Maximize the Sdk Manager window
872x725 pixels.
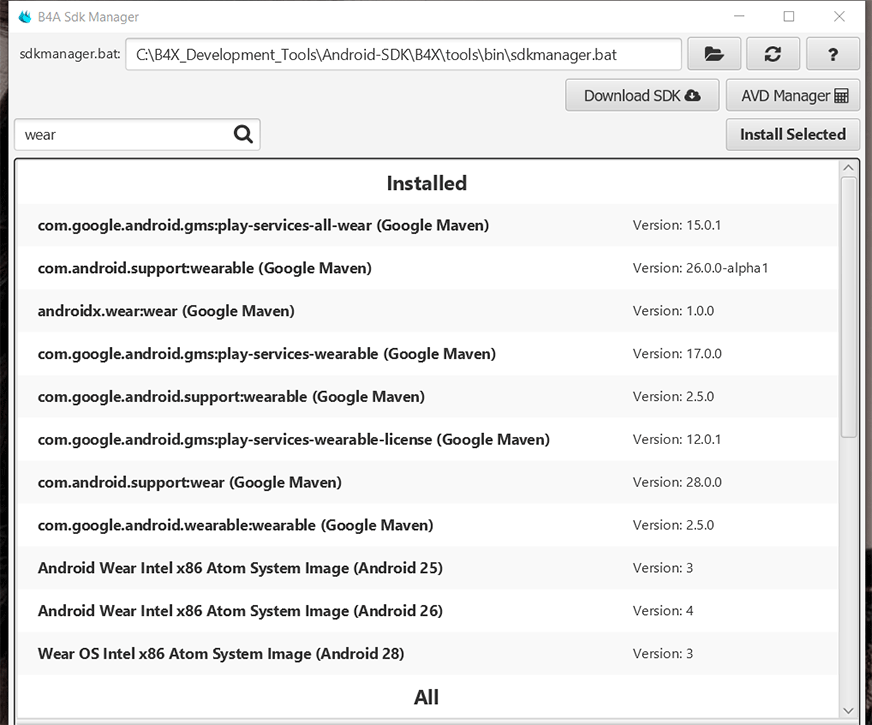[789, 17]
